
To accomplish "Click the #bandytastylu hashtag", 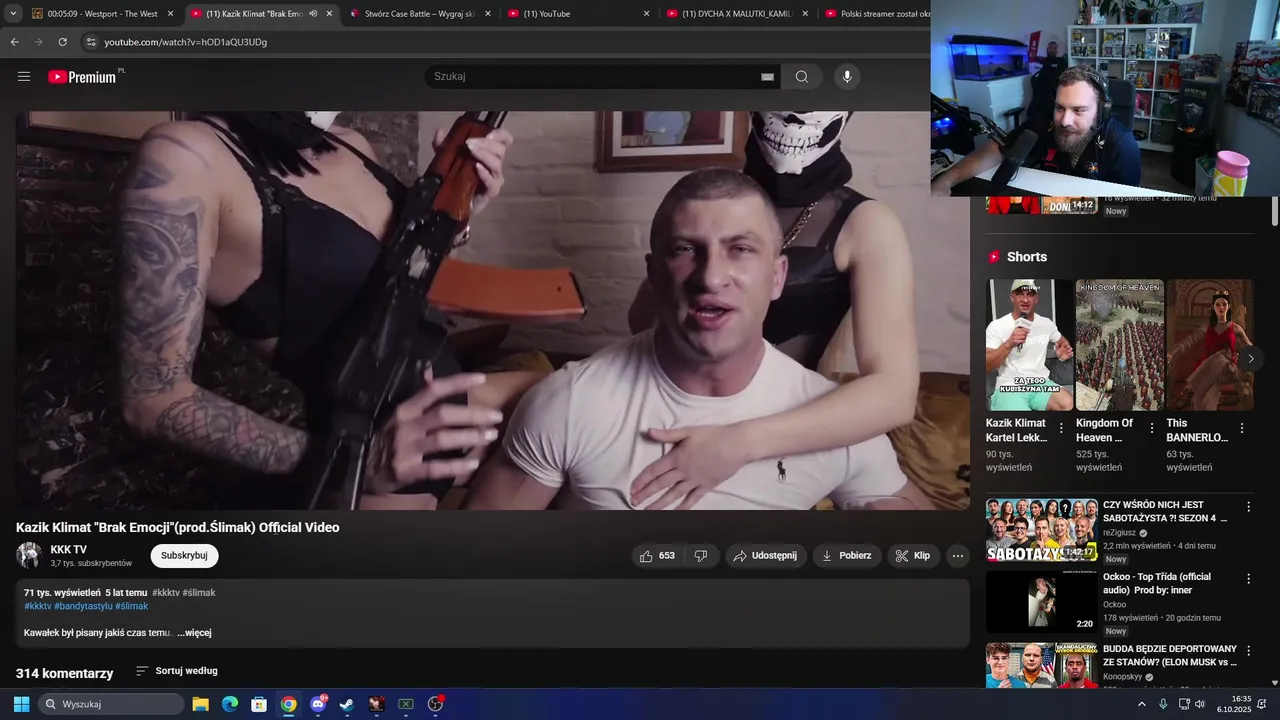I will [x=83, y=606].
